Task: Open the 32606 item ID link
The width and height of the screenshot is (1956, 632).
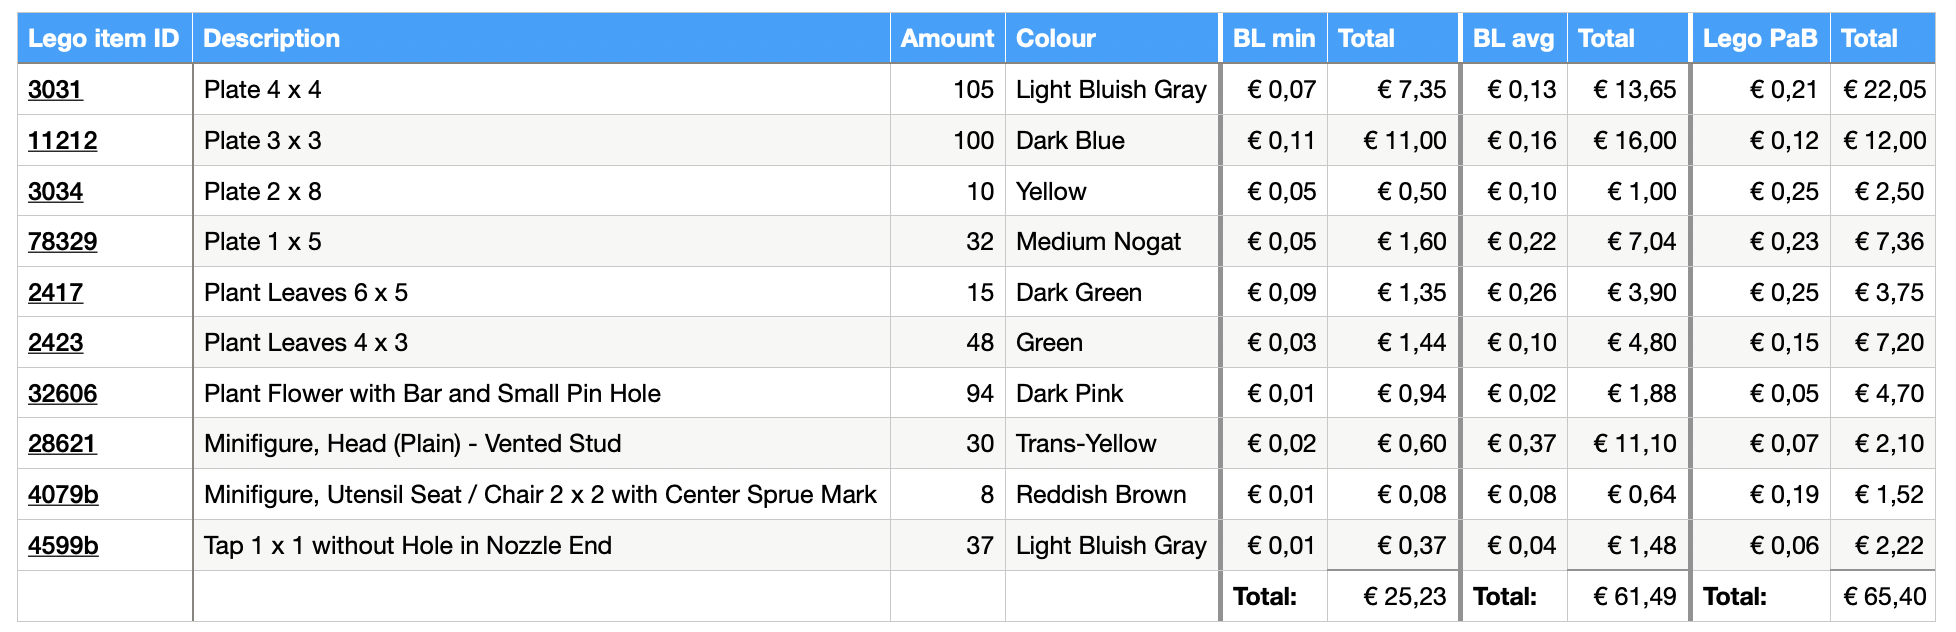Action: (62, 394)
